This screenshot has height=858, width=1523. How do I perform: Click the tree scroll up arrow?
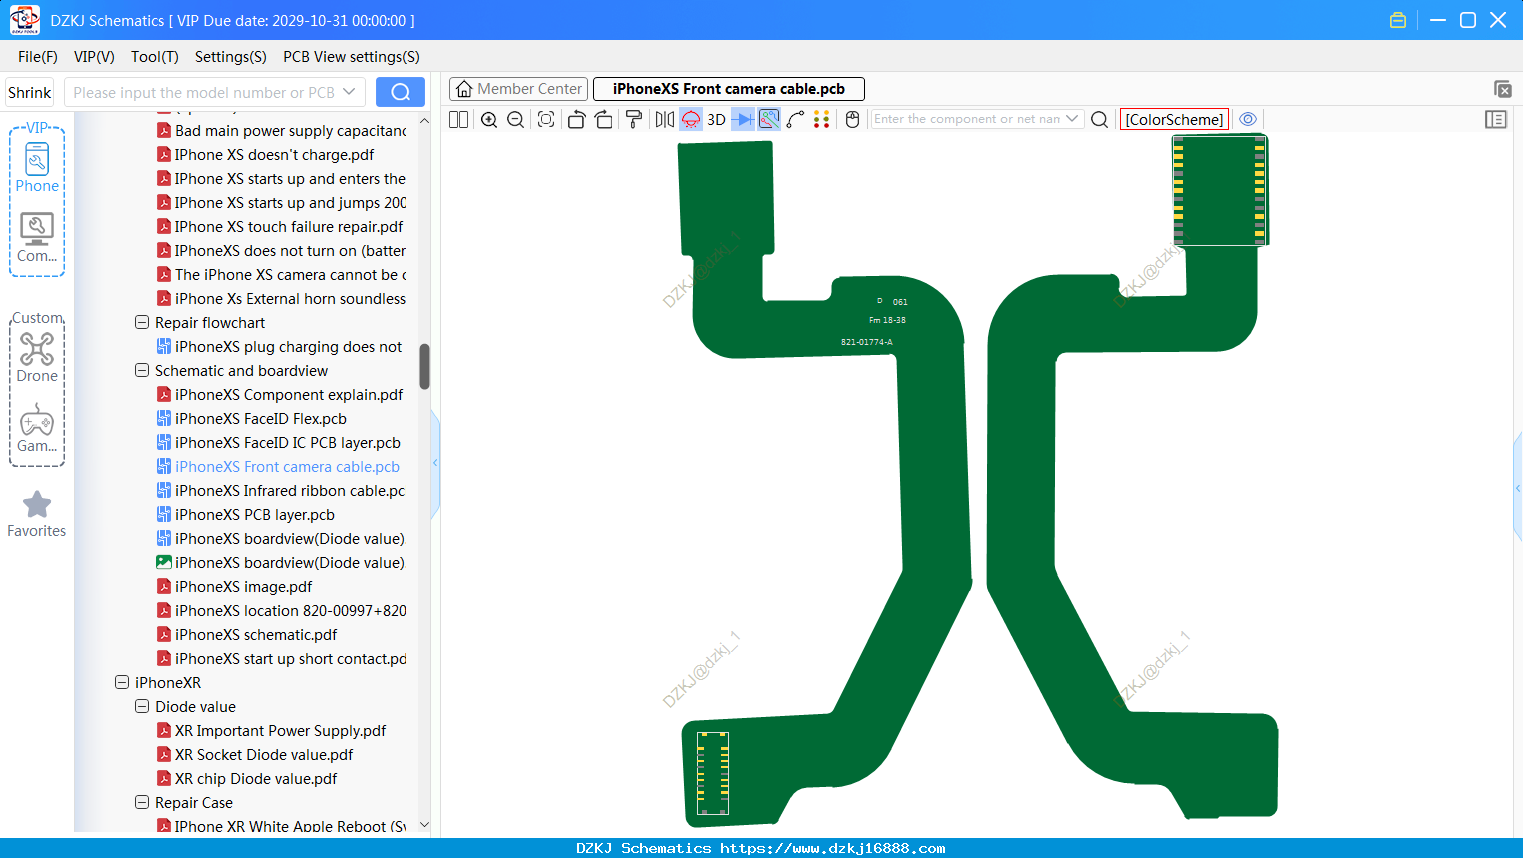(x=424, y=121)
